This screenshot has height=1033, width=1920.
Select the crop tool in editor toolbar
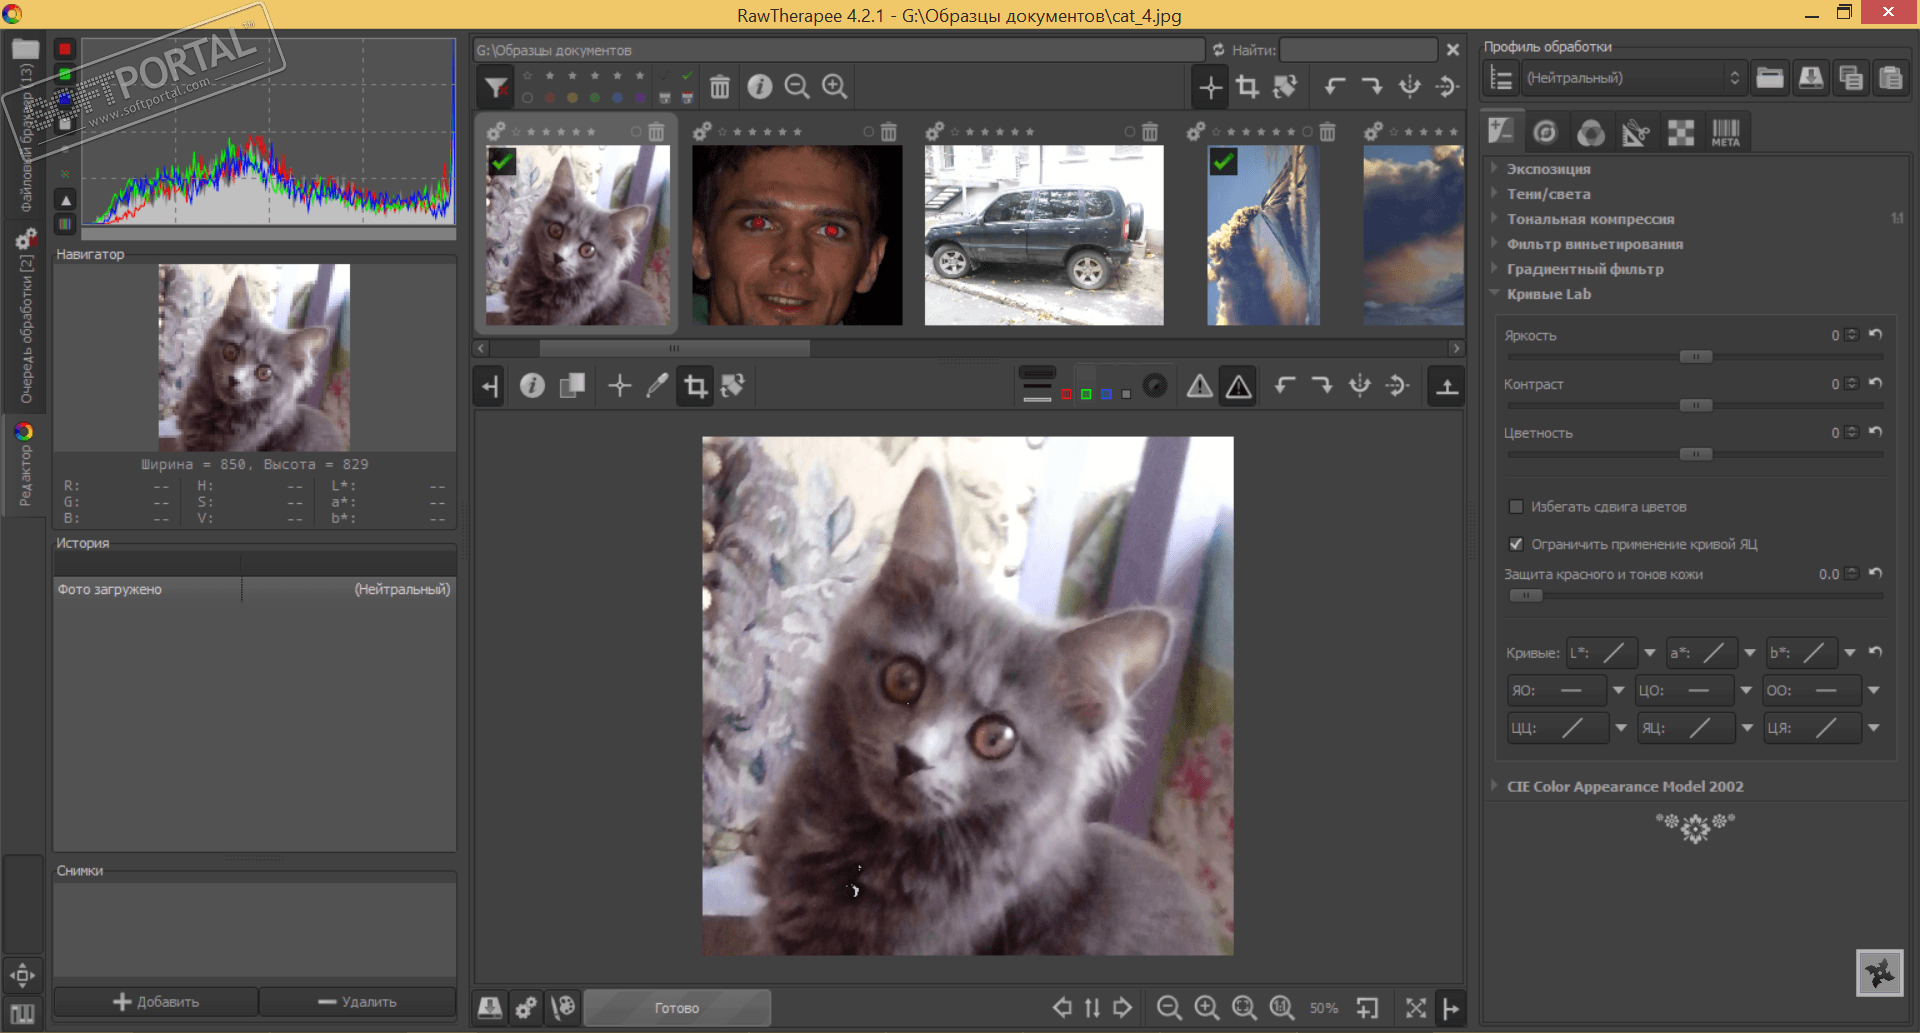[695, 386]
